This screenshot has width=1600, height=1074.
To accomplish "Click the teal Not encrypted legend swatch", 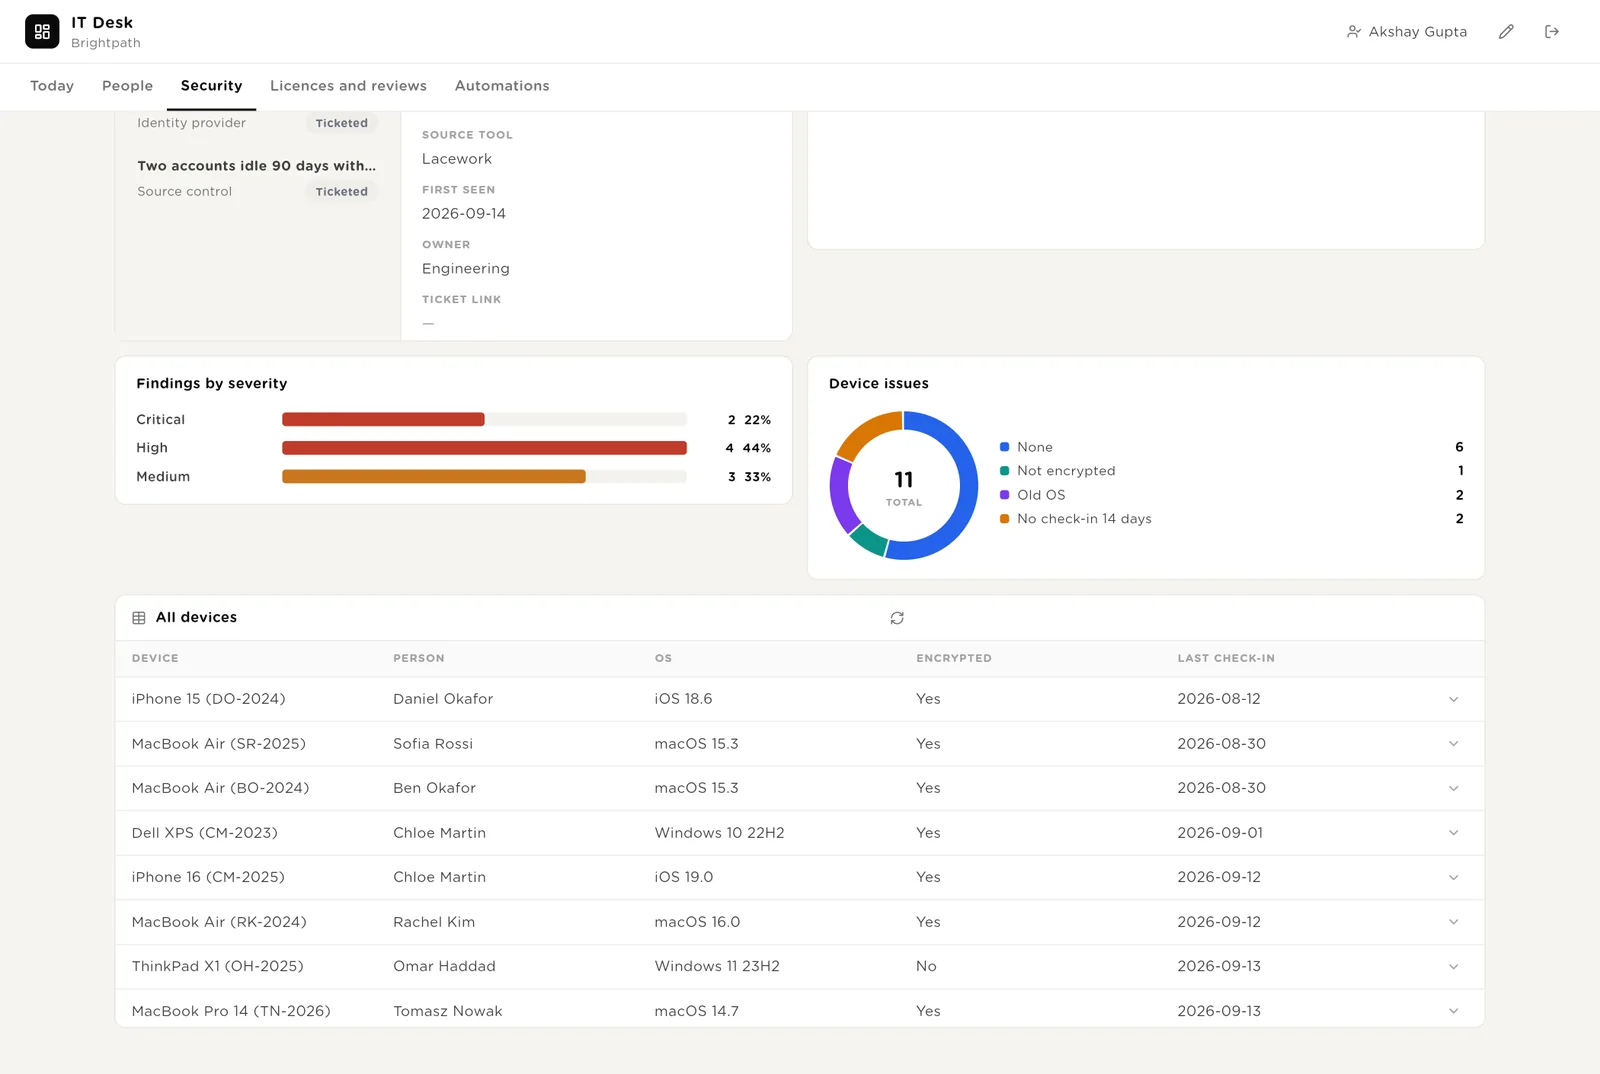I will tap(1004, 471).
